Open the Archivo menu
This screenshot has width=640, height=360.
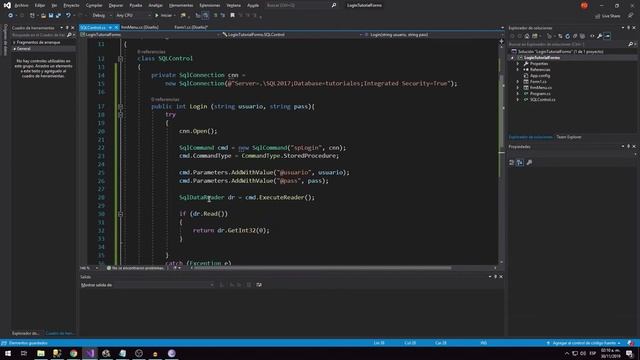pyautogui.click(x=21, y=5)
